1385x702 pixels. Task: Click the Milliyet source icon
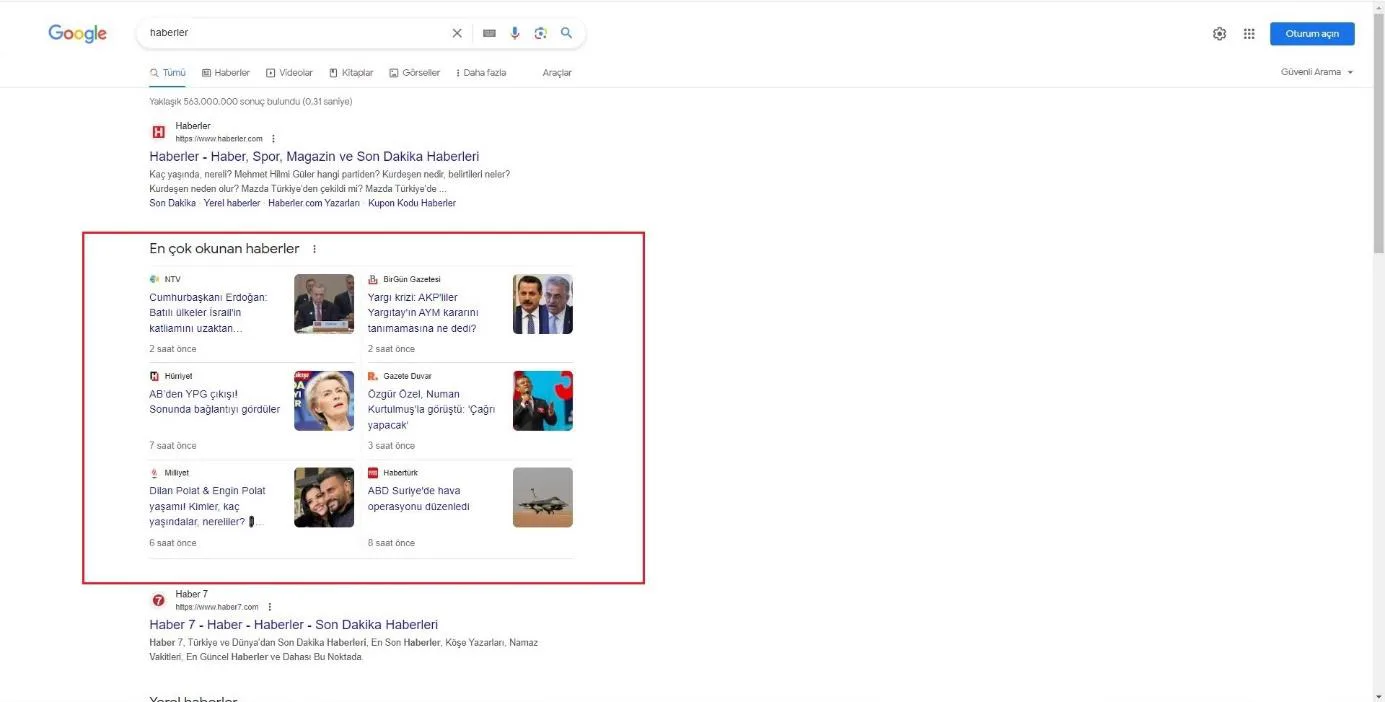pyautogui.click(x=154, y=473)
